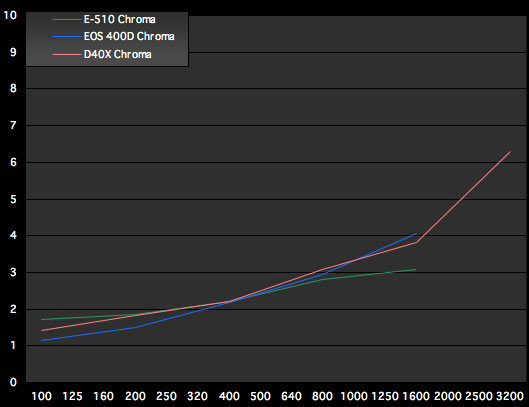Screen dimensions: 529x407
Task: Click the D40X Chroma legend label
Action: coord(117,54)
